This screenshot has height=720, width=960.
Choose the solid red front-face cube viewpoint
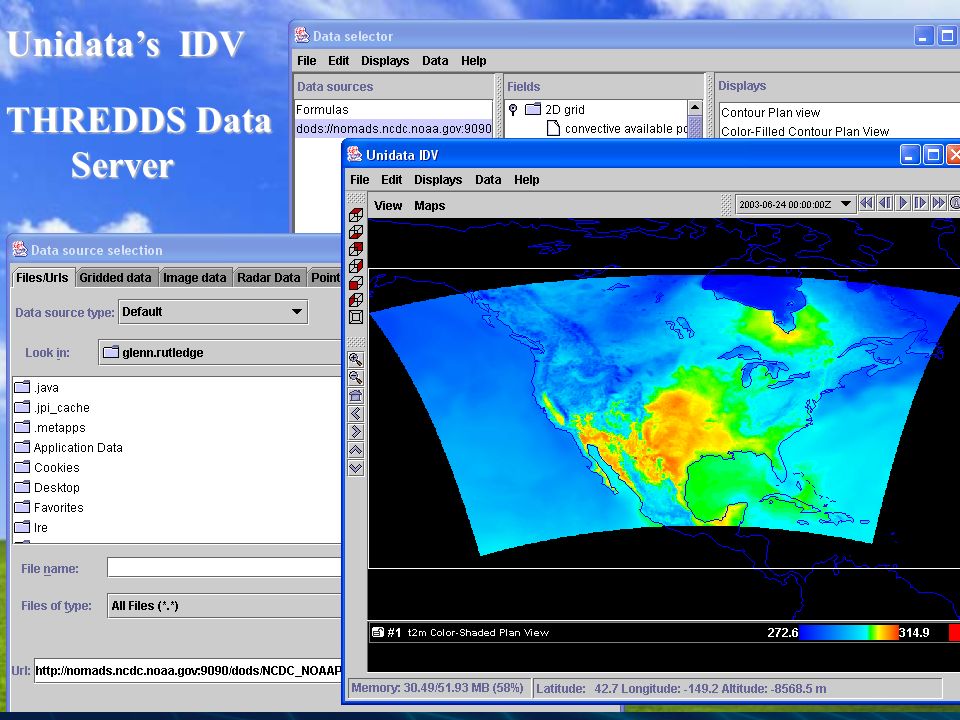[x=356, y=283]
